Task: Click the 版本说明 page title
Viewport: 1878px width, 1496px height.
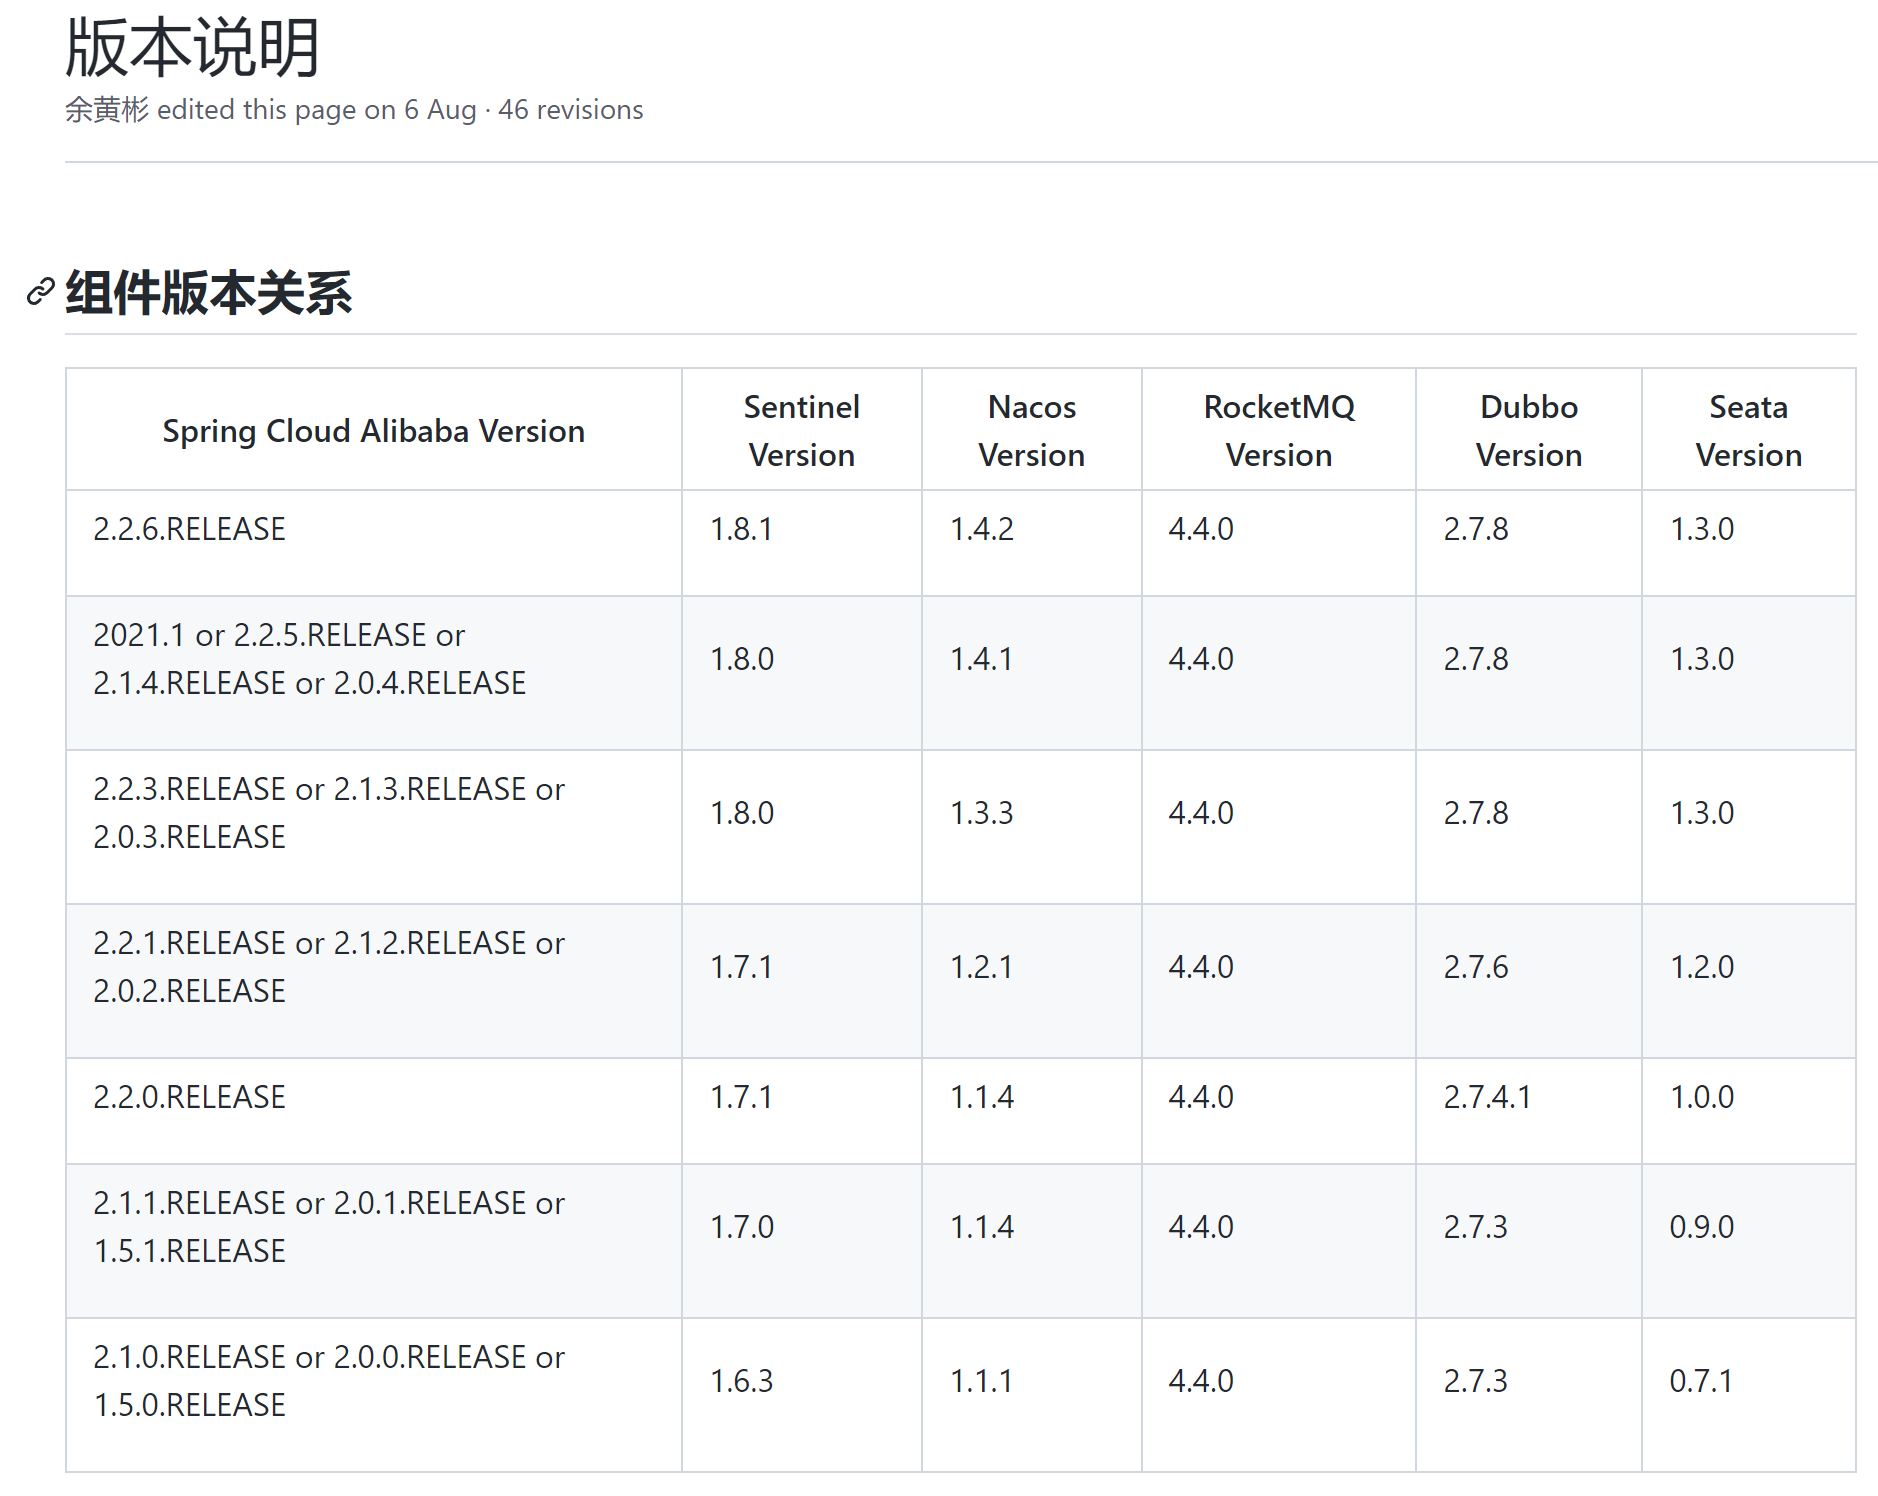Action: [x=192, y=47]
